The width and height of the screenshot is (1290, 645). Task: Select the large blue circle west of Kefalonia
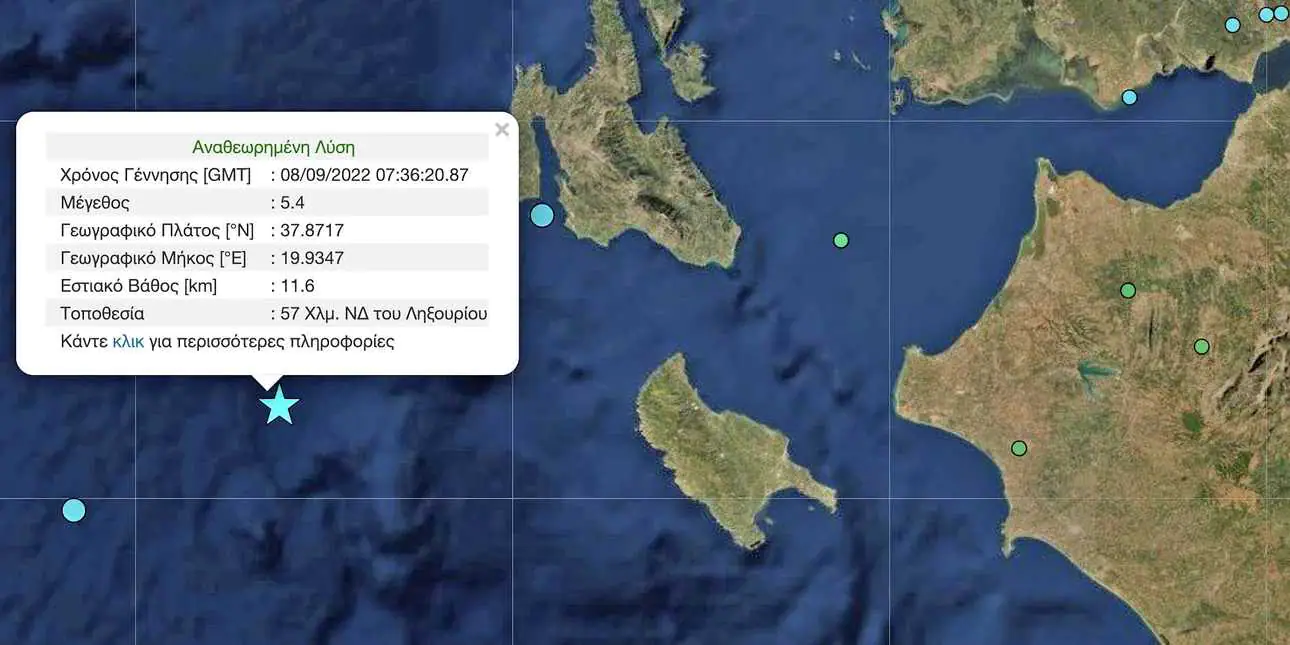click(542, 215)
